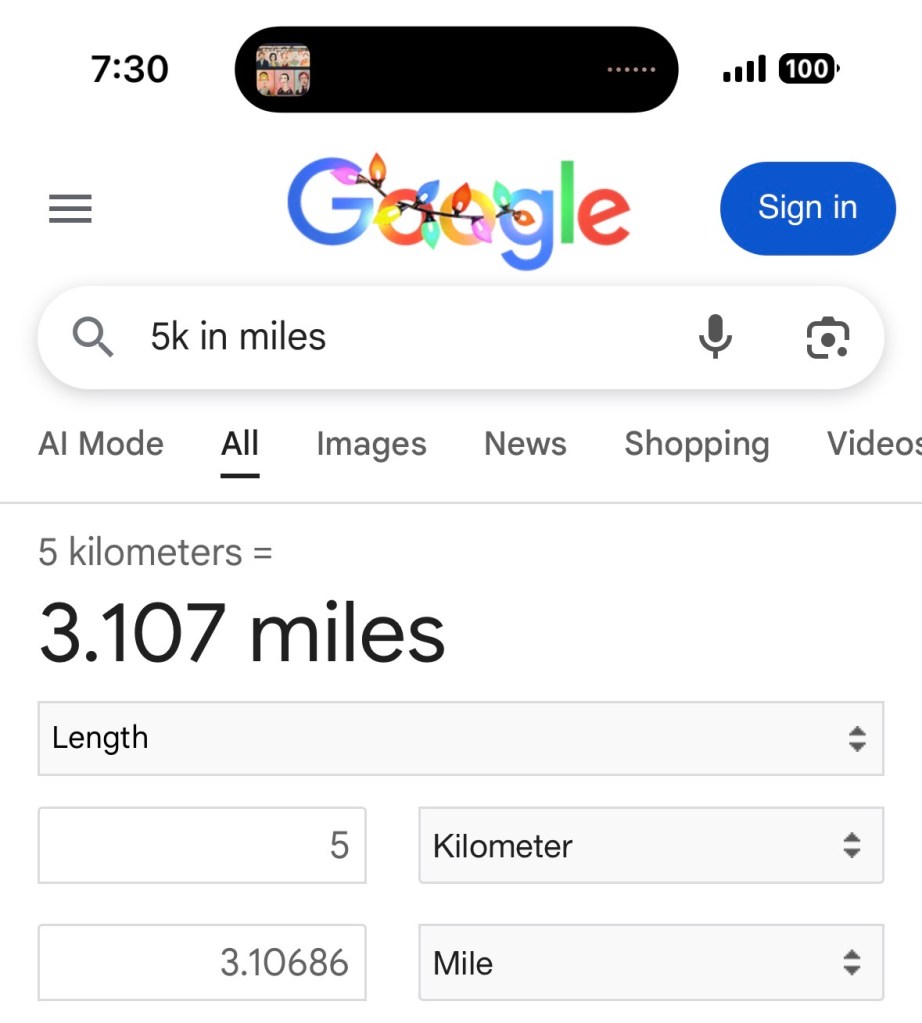Focus the mile value field showing 3.10686
The width and height of the screenshot is (922, 1023).
202,963
